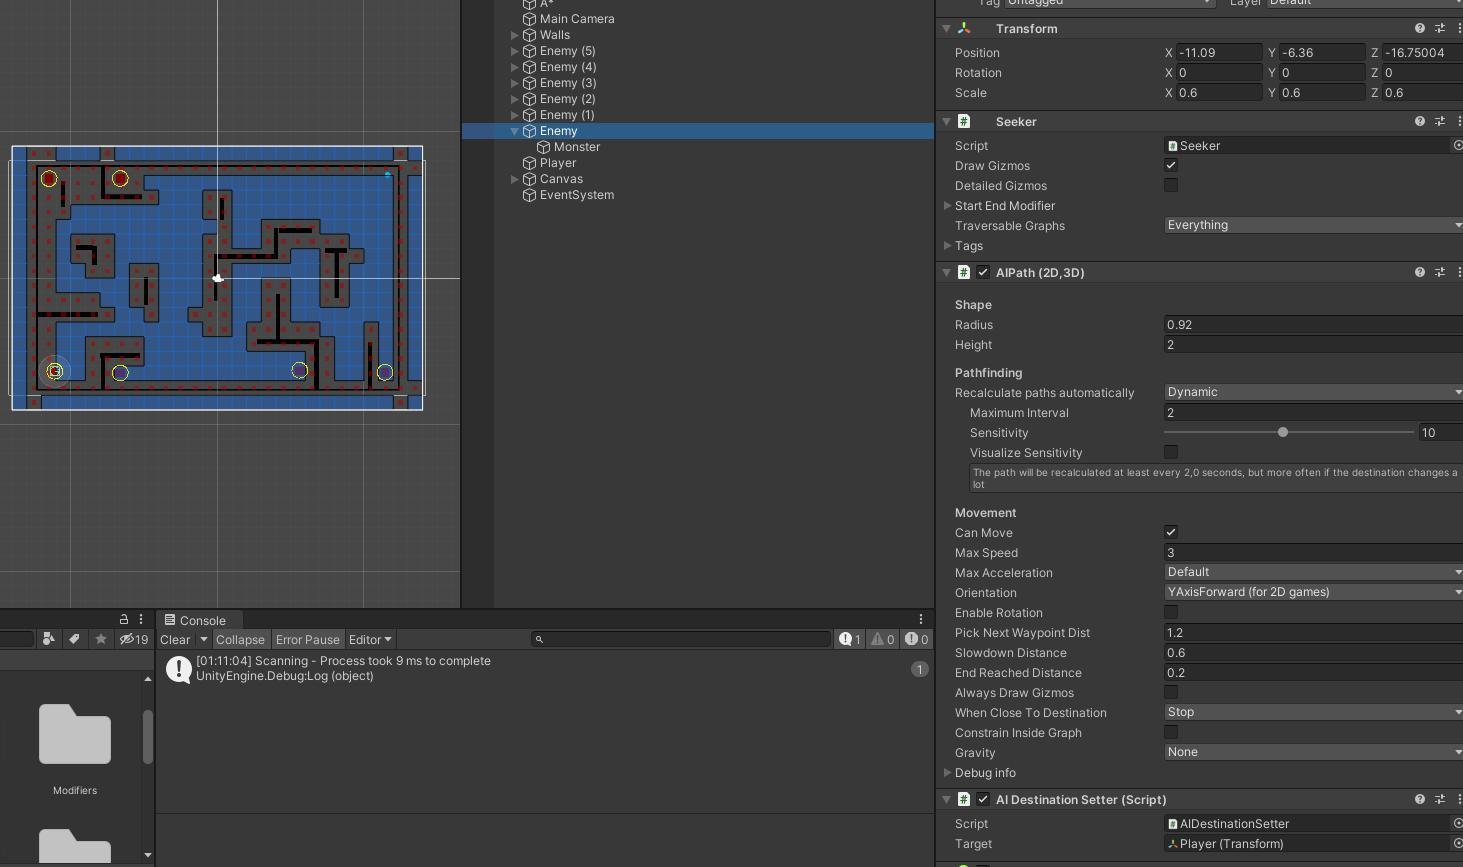Uncheck the Draw Gizmos checkbox
Viewport: 1463px width, 867px height.
1171,166
